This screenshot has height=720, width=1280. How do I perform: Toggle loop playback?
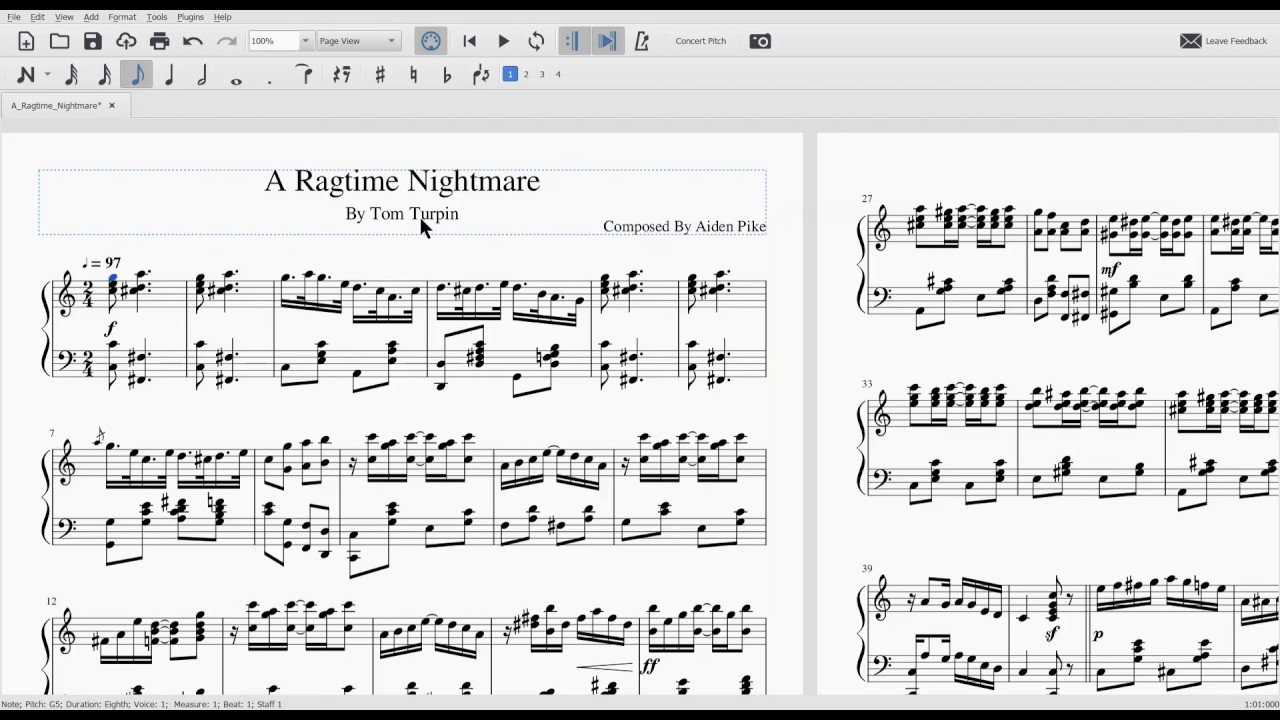(x=537, y=41)
